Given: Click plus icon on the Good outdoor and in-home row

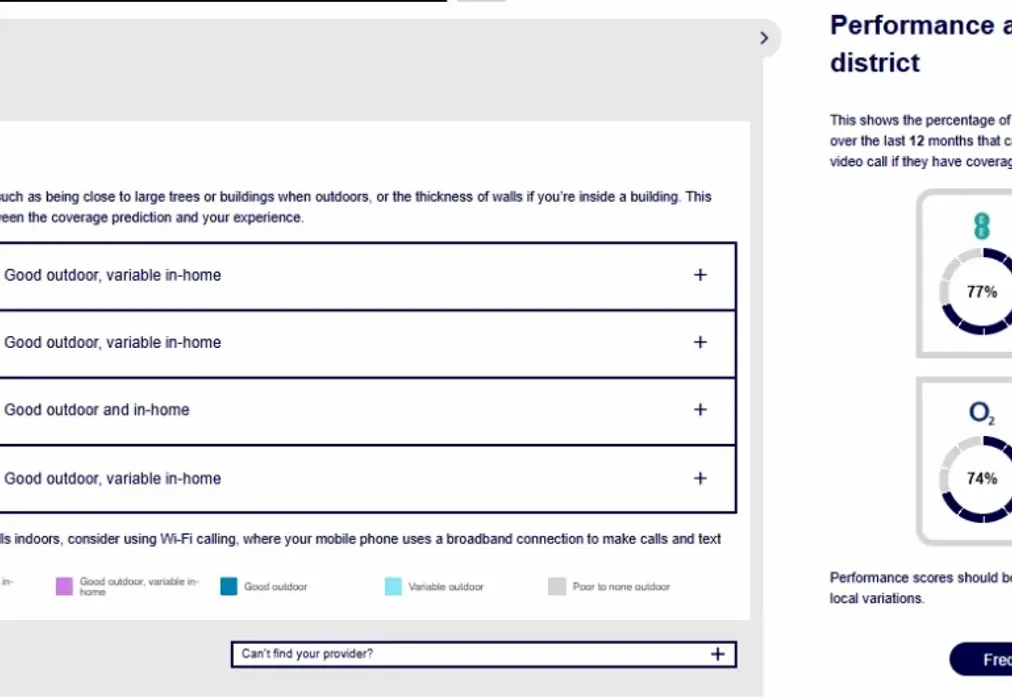Looking at the screenshot, I should coord(700,410).
